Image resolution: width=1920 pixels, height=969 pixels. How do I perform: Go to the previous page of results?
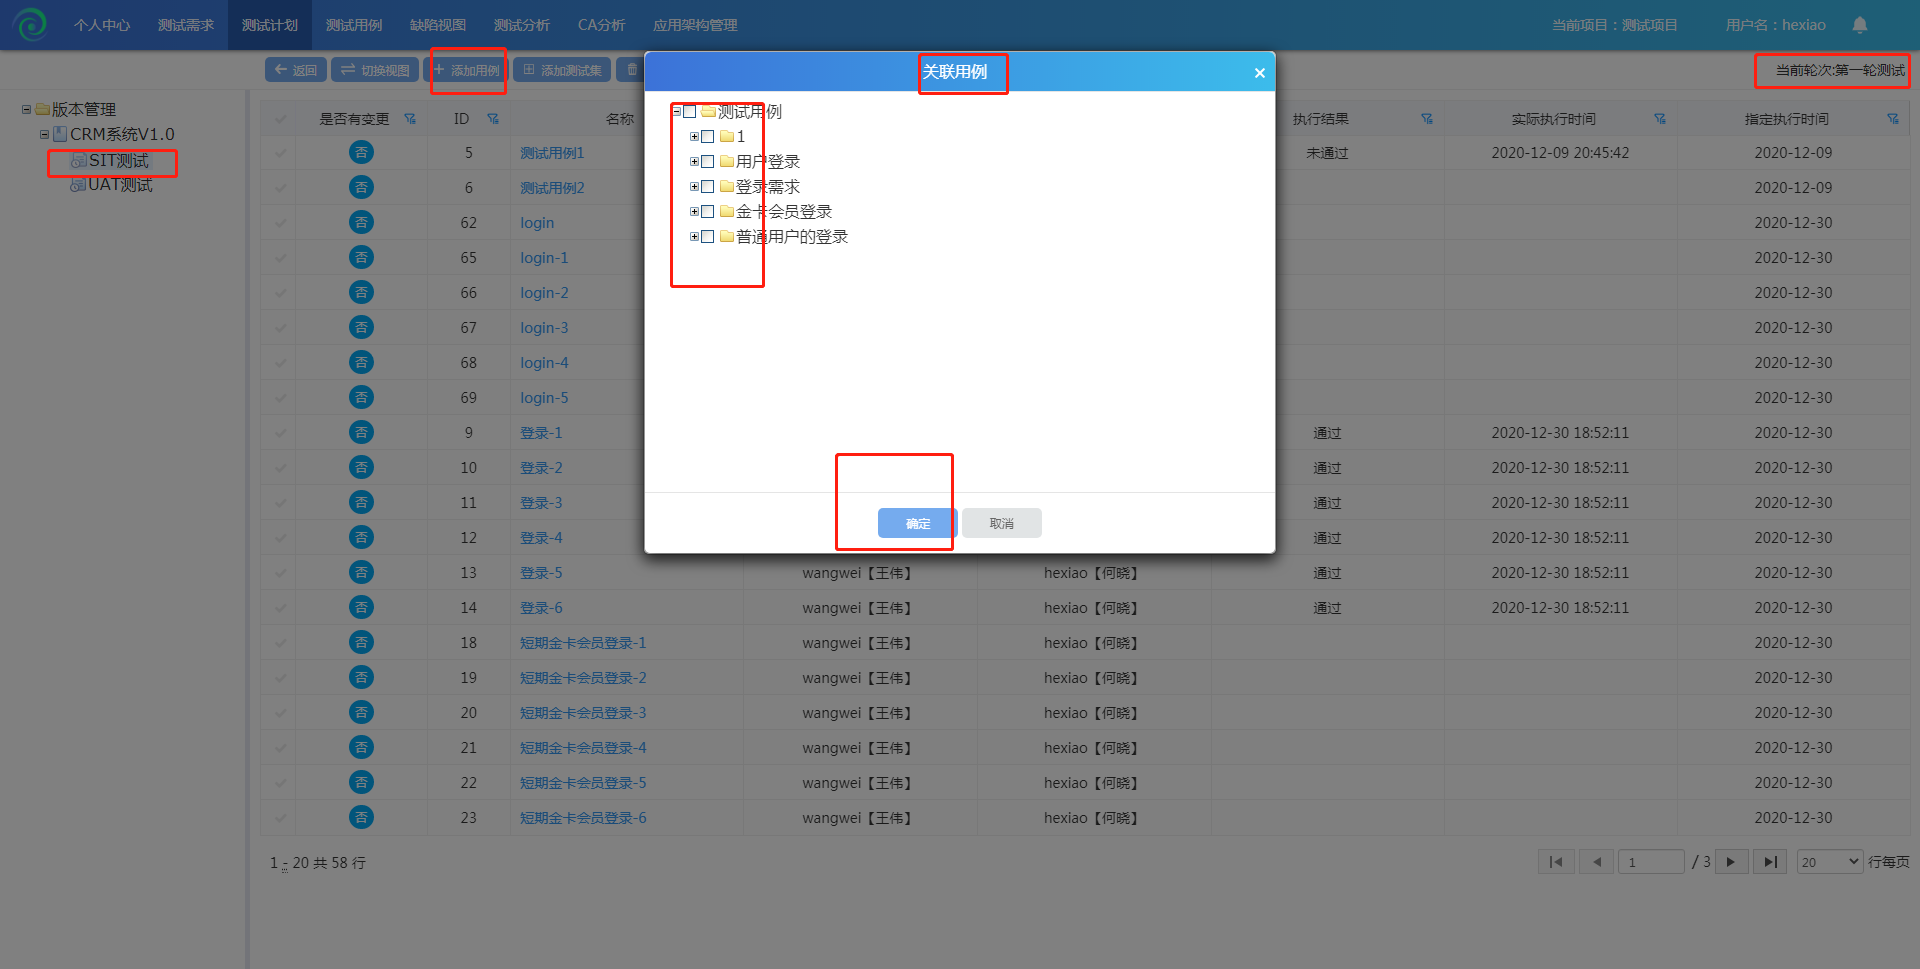(1597, 862)
